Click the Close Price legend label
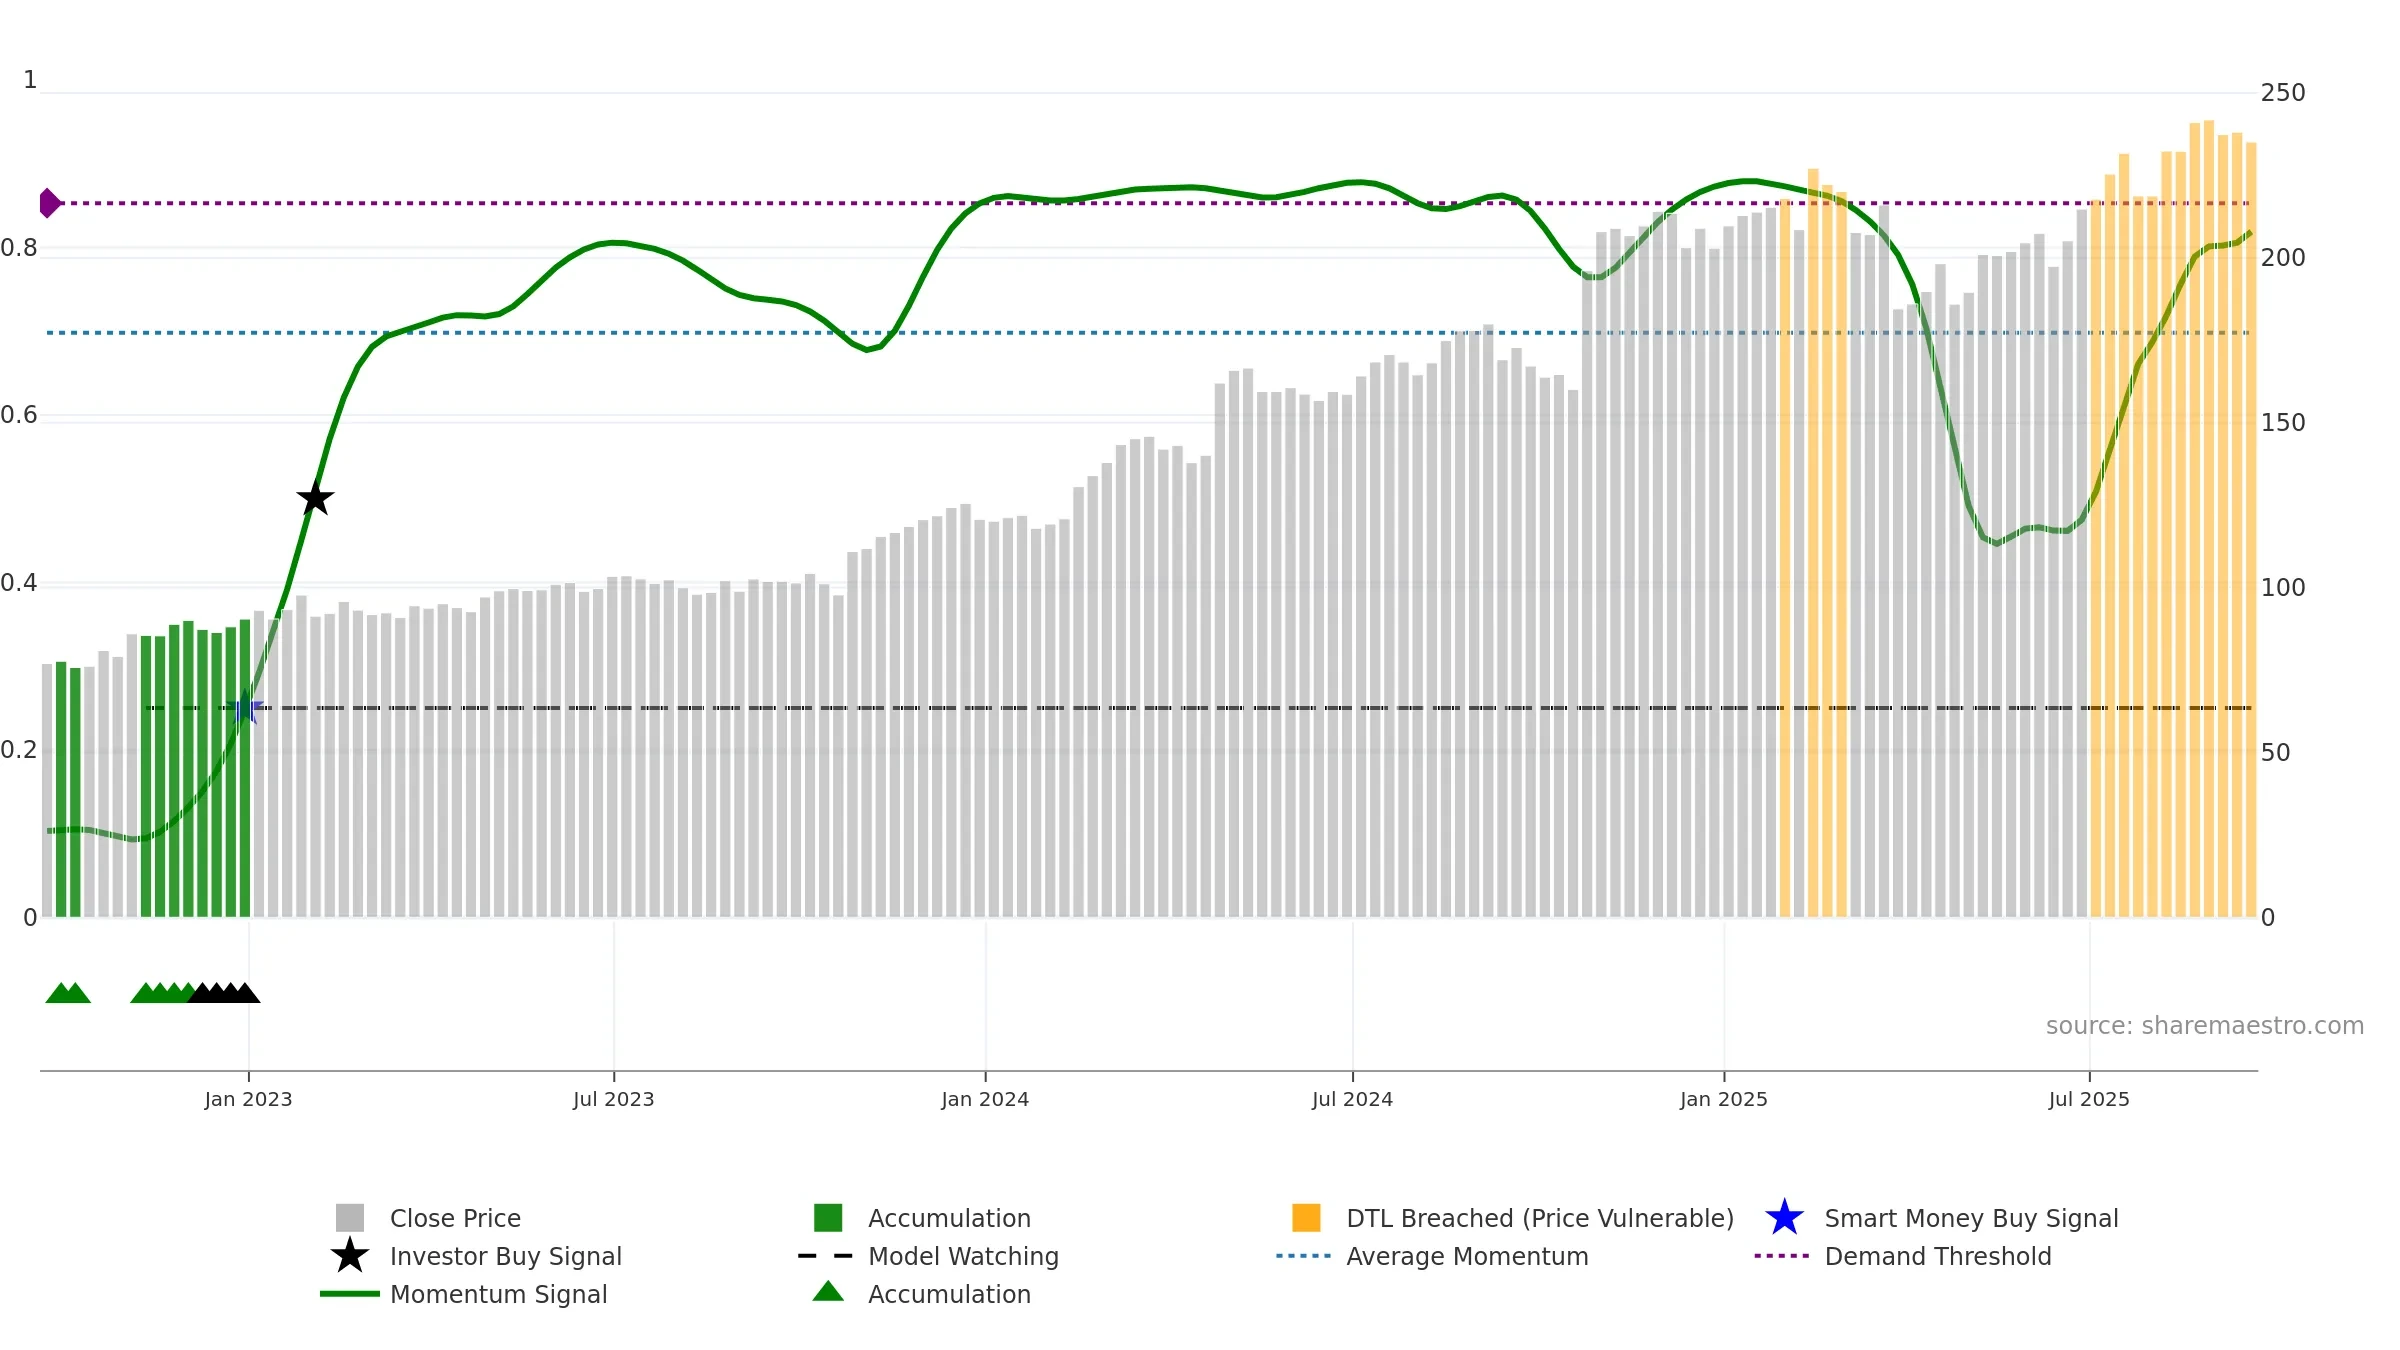 coord(455,1218)
